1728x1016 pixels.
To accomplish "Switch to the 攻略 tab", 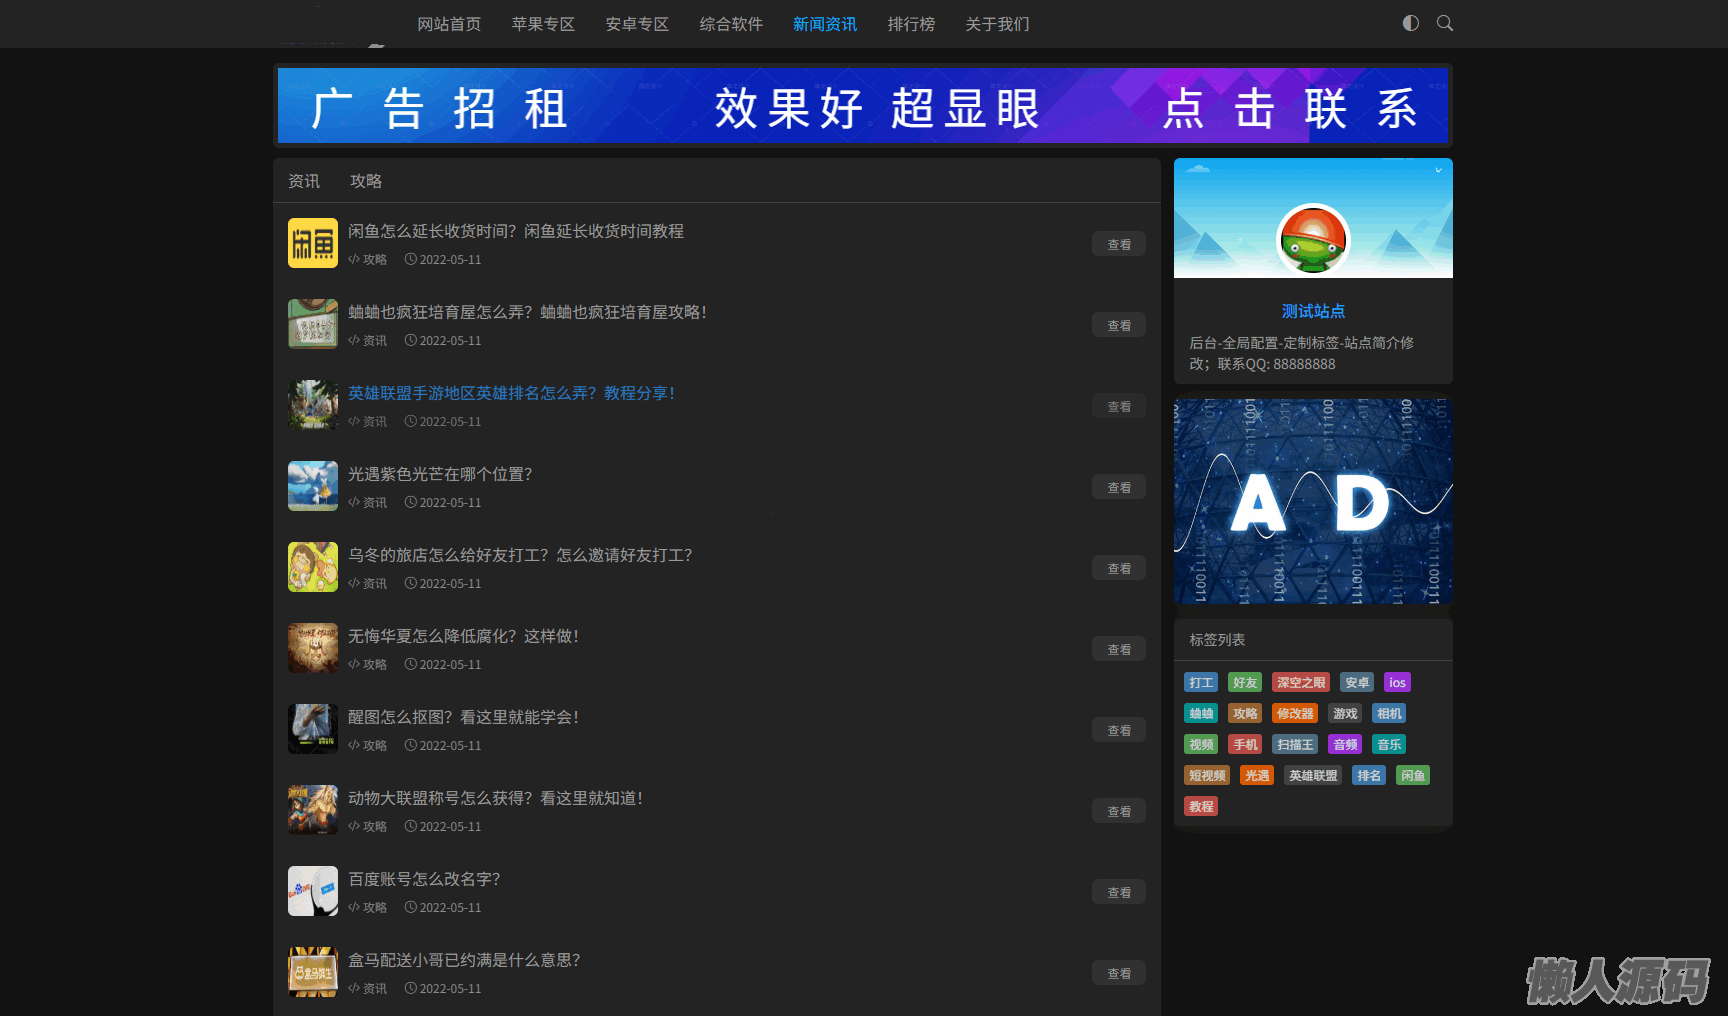I will (x=366, y=181).
